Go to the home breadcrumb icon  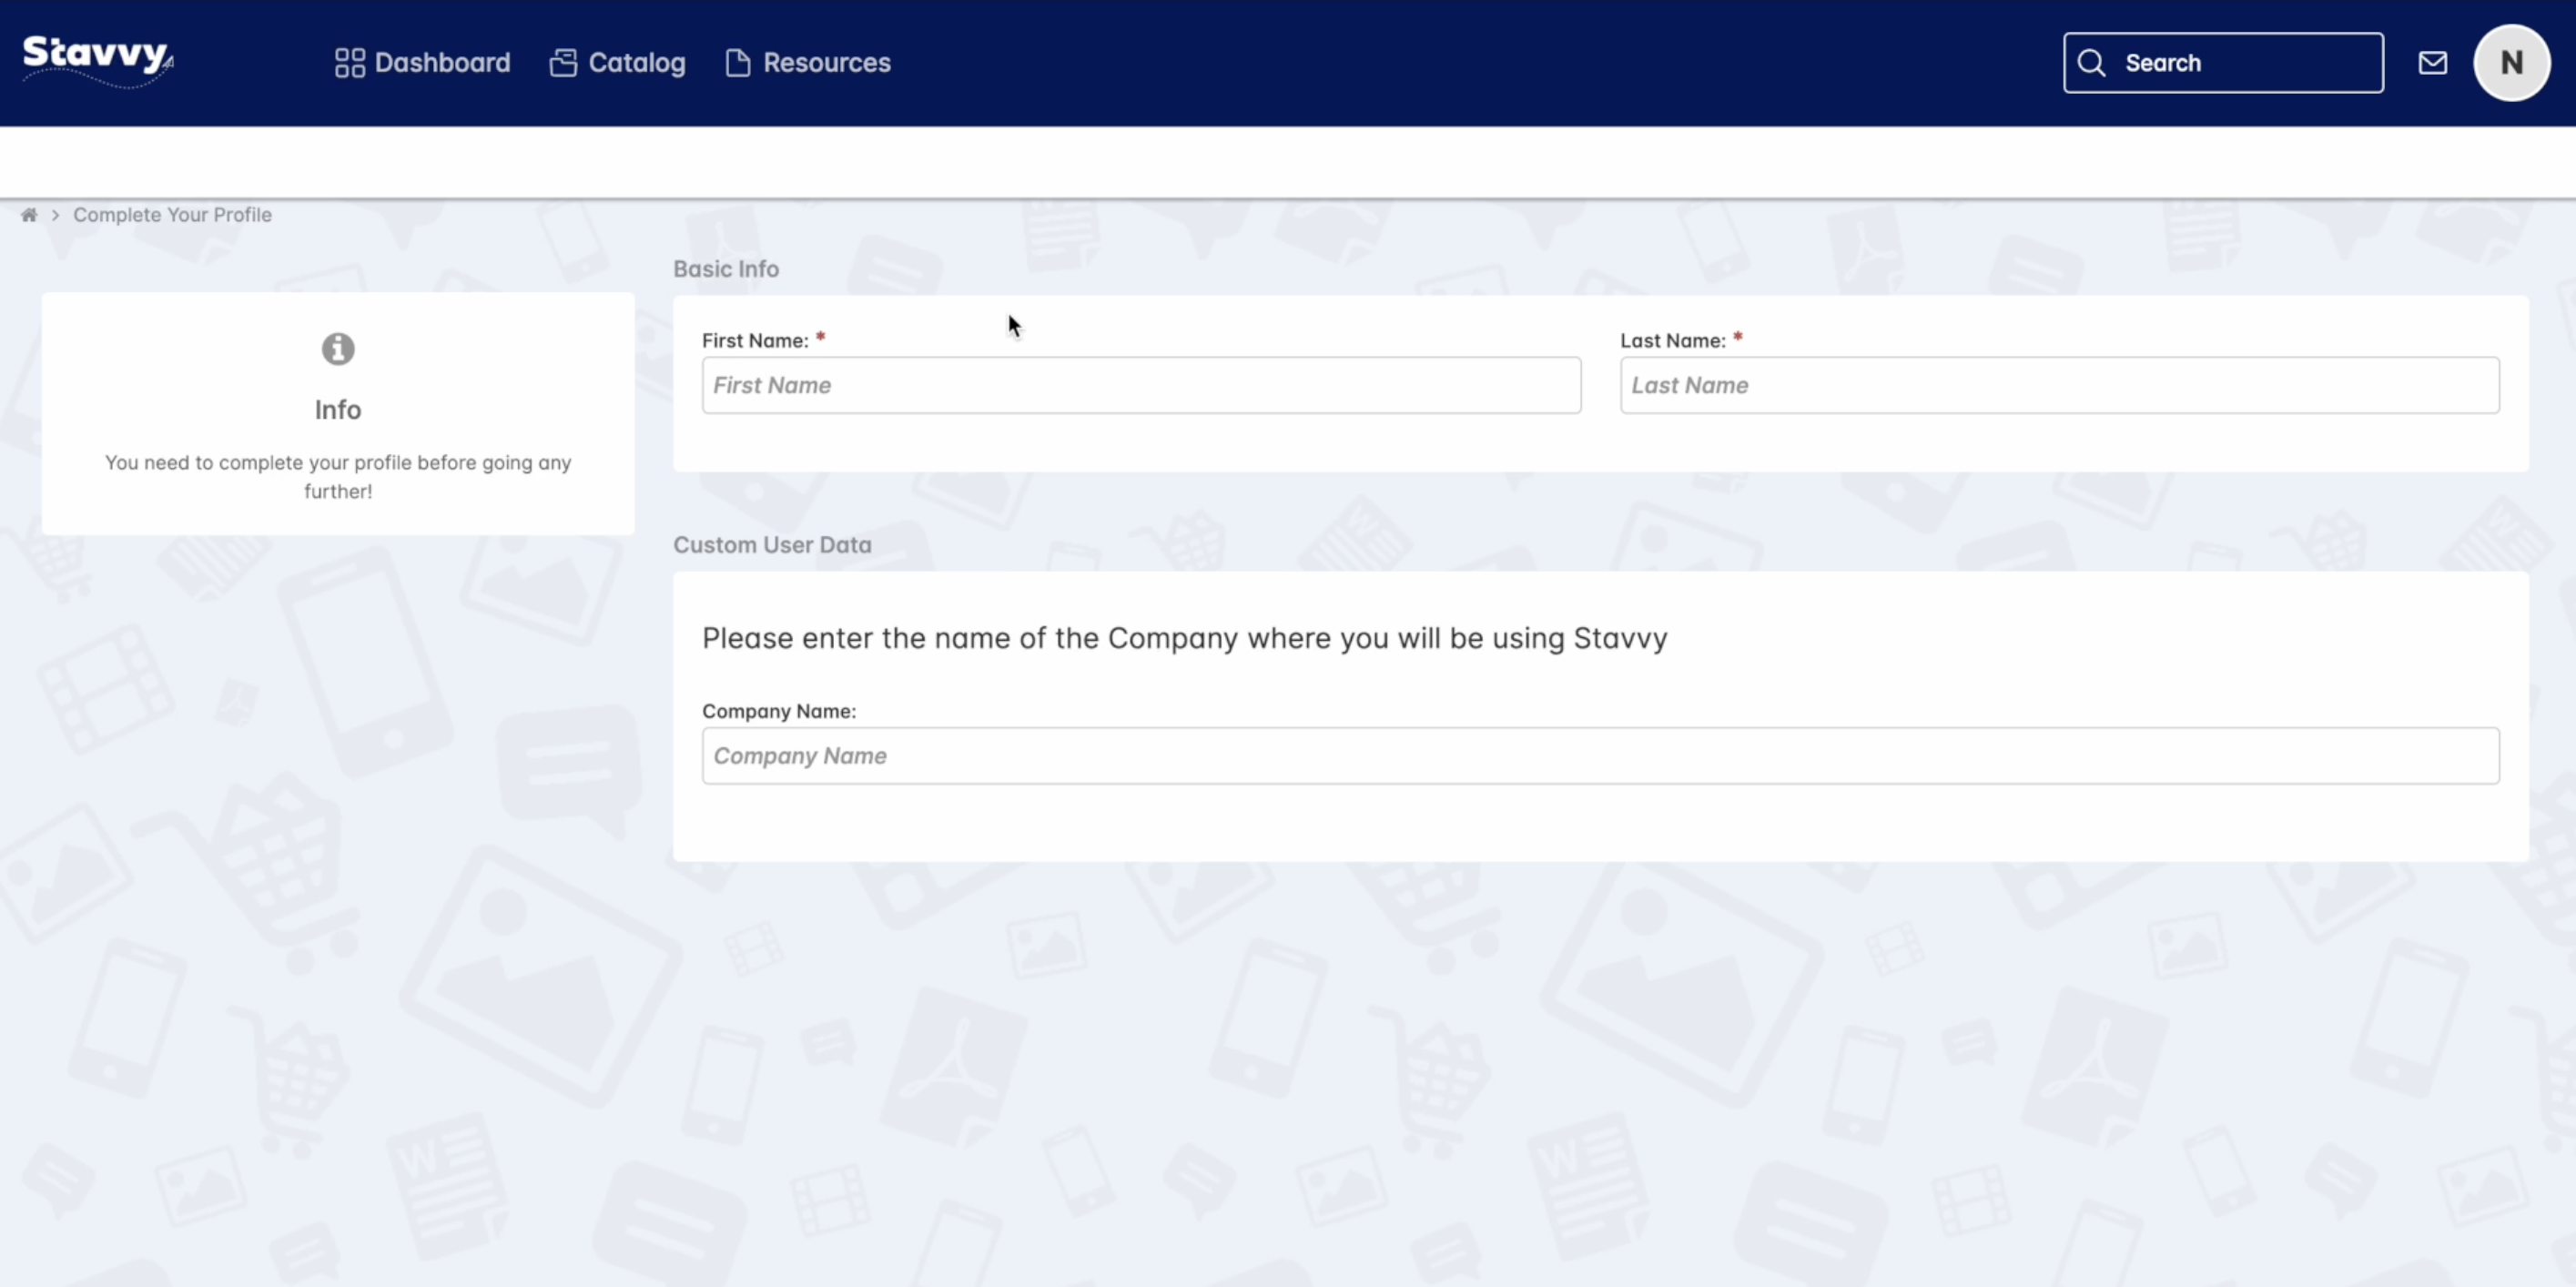tap(29, 215)
